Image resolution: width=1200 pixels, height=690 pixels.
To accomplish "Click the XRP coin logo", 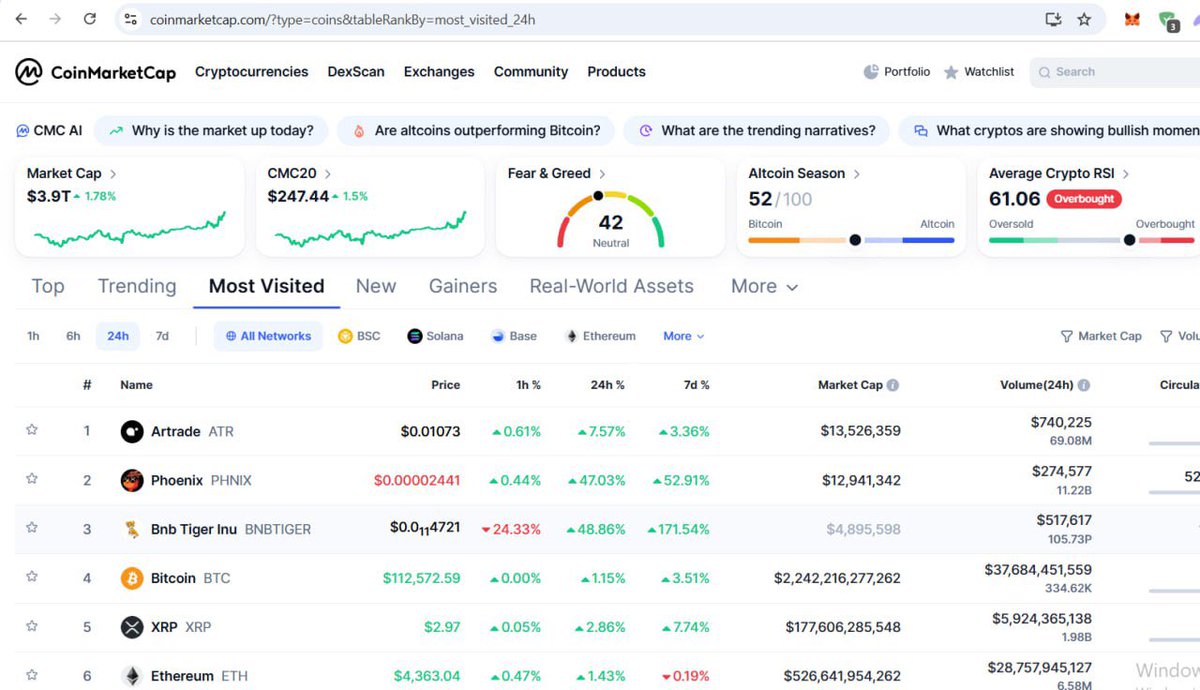I will [x=132, y=627].
